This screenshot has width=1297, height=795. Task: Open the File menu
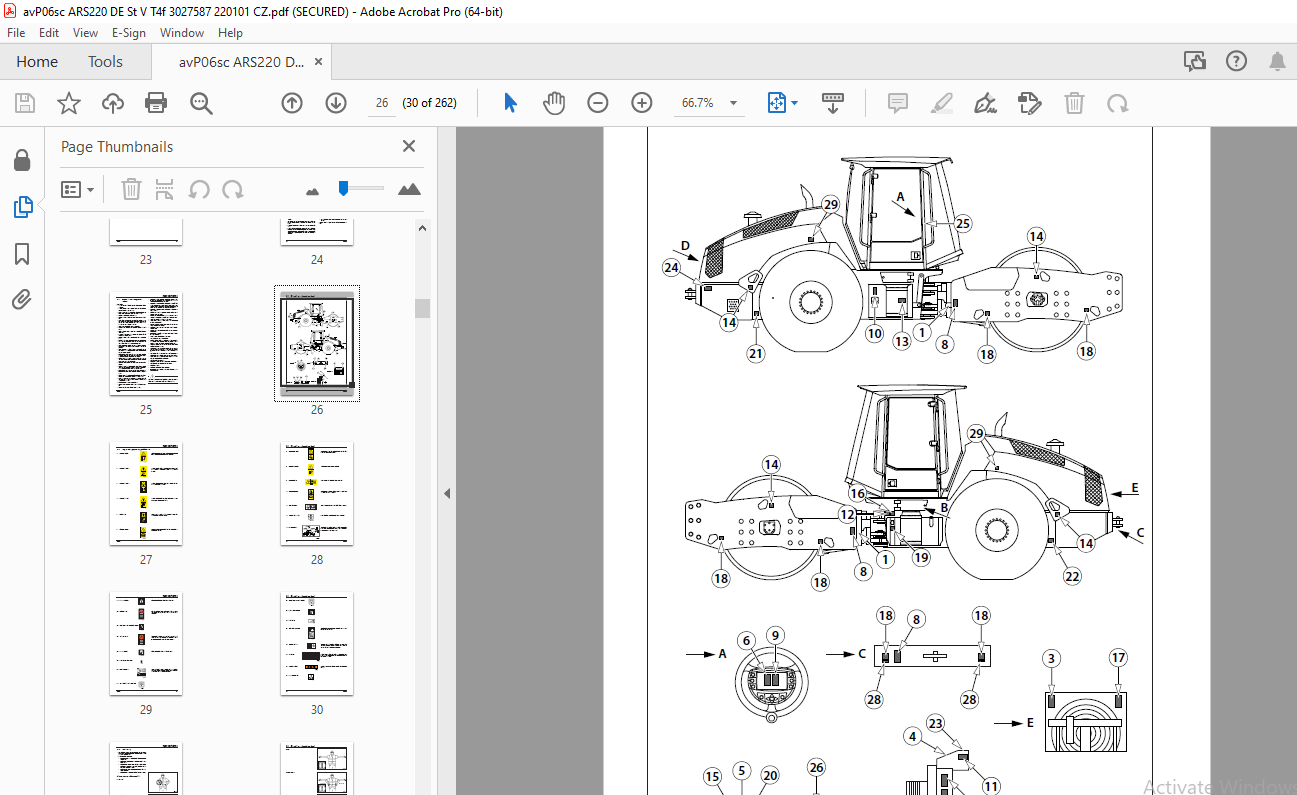(16, 33)
